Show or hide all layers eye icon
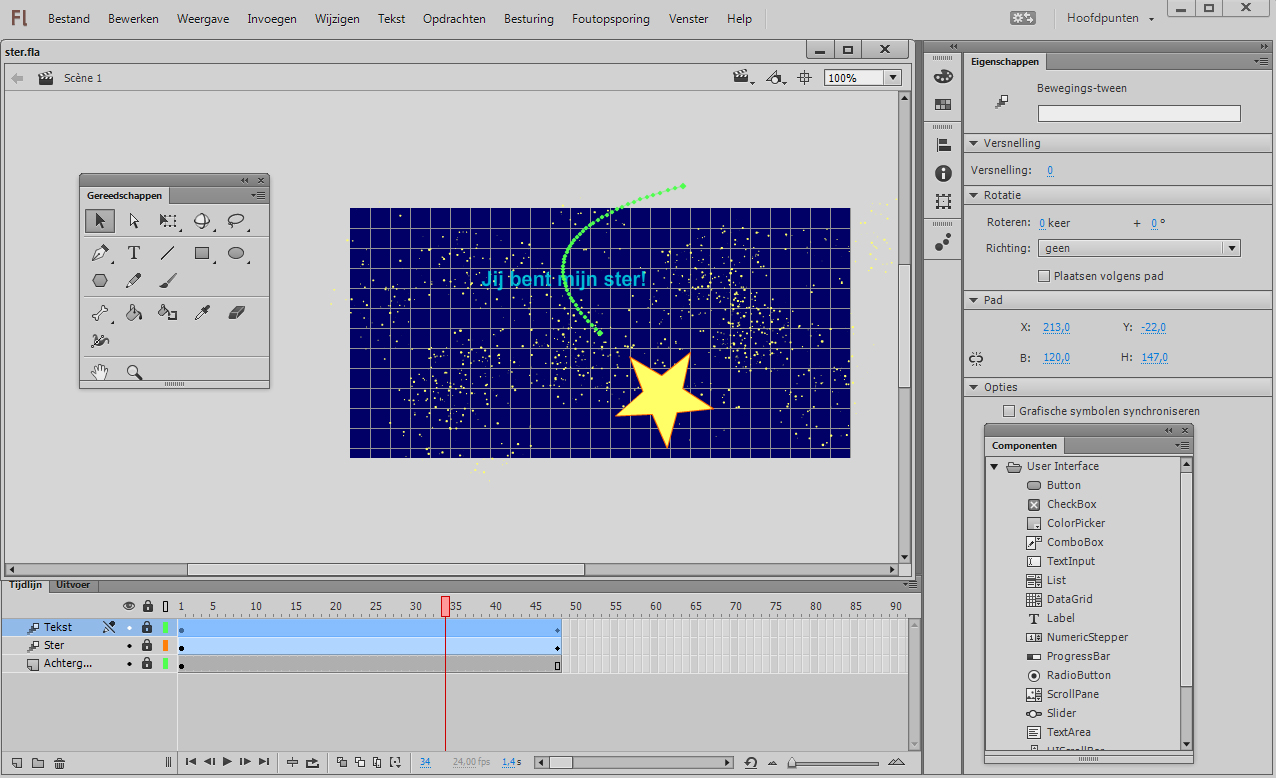The width and height of the screenshot is (1276, 778). pos(129,606)
